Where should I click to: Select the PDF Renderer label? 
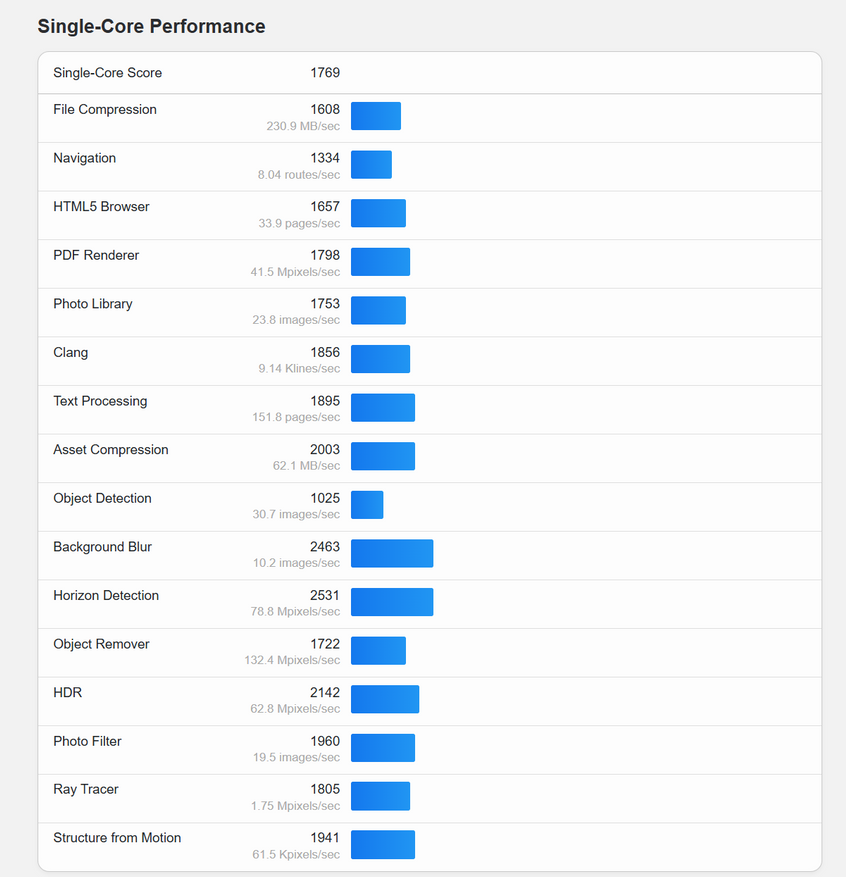click(x=96, y=255)
